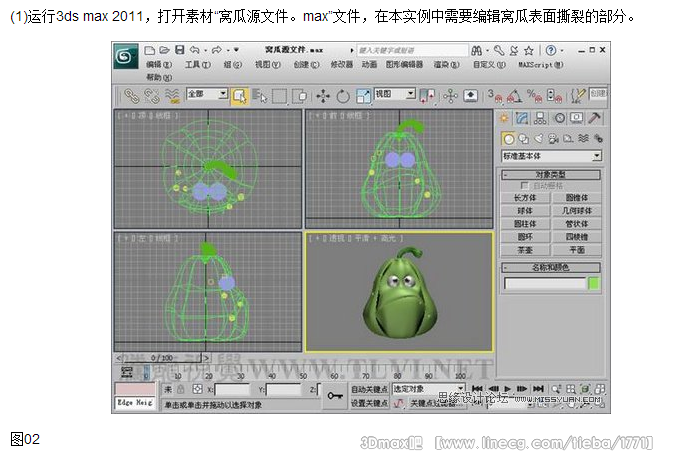Switch to the Modify command panel tab
The width and height of the screenshot is (682, 460).
pyautogui.click(x=522, y=118)
